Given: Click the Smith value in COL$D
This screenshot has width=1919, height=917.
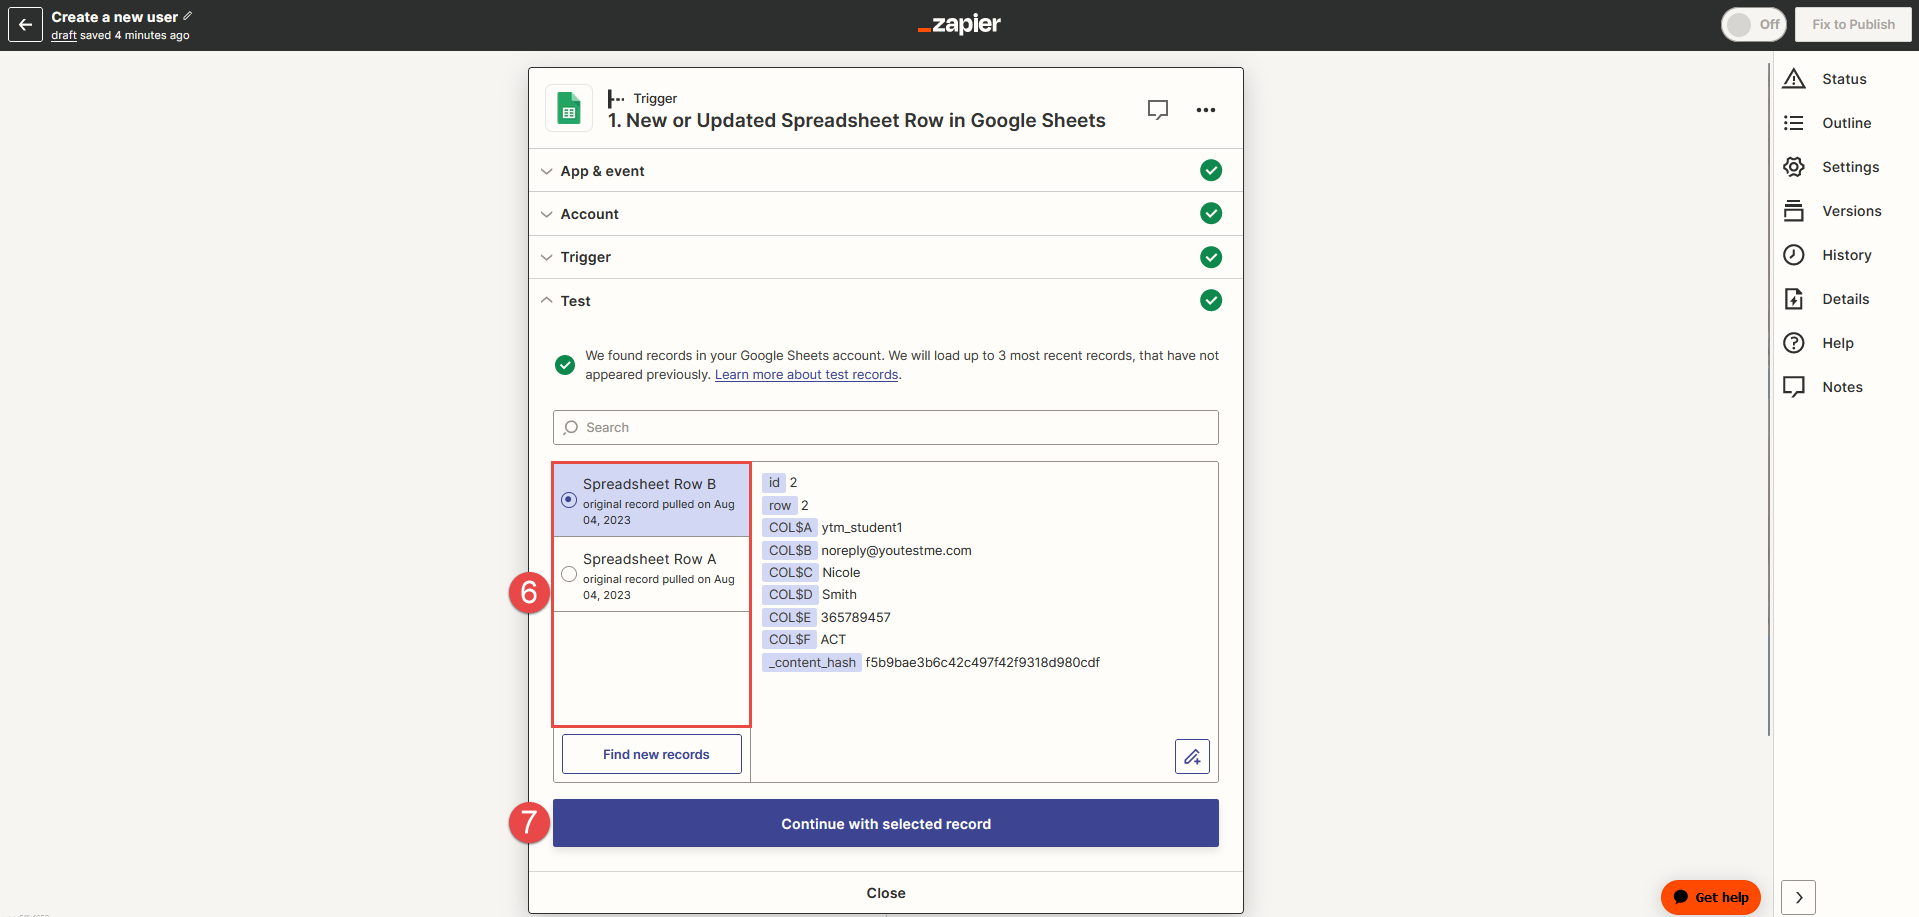Looking at the screenshot, I should click(x=839, y=594).
